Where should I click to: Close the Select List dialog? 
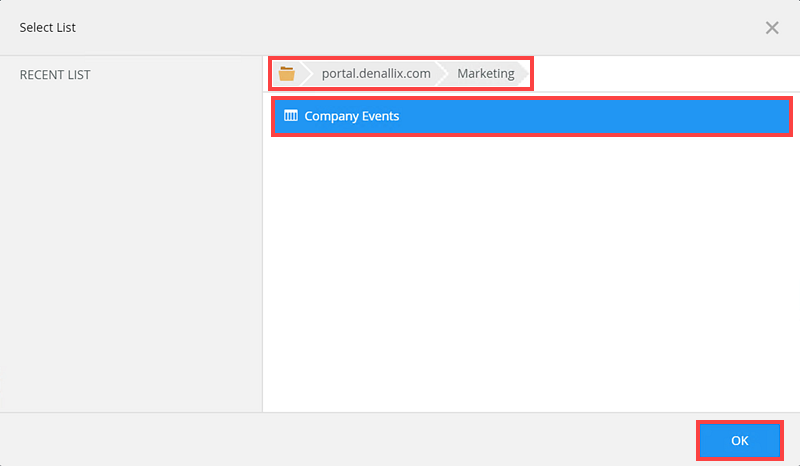772,28
